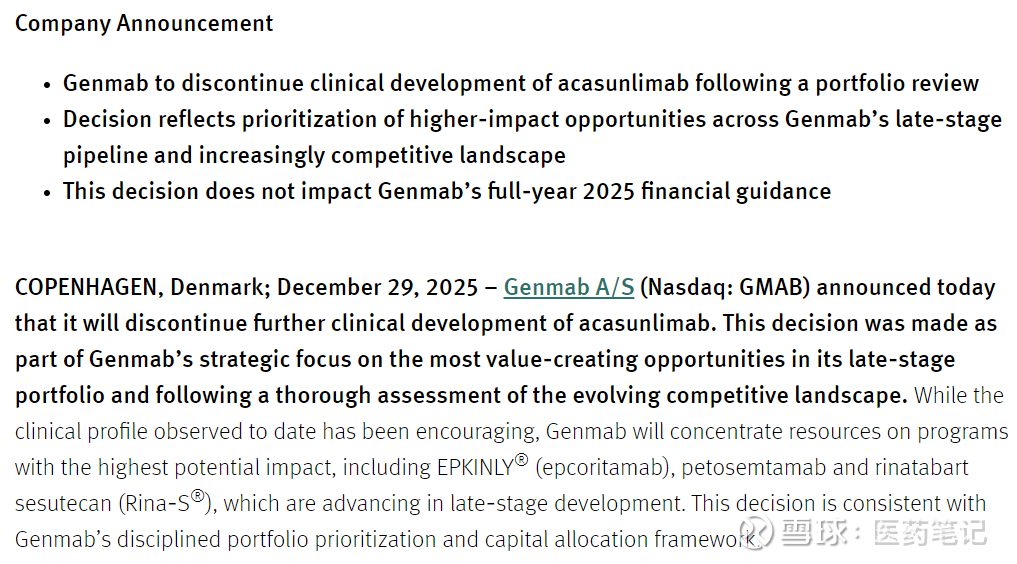Click the (Nasdaq: GMAB) ticker text
1017x564 pixels.
pyautogui.click(x=725, y=288)
